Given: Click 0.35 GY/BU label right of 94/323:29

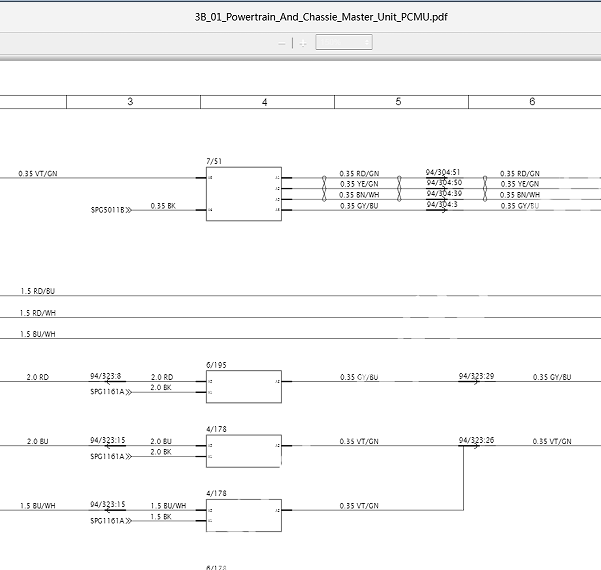Looking at the screenshot, I should click(552, 377).
